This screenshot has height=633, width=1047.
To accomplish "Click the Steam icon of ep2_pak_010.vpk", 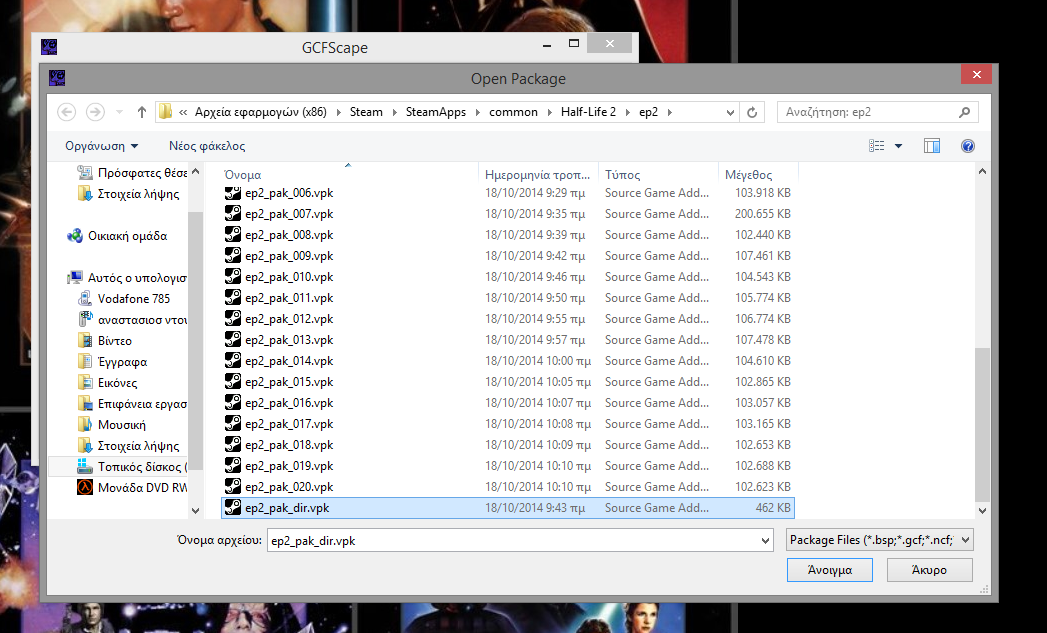I will (232, 277).
